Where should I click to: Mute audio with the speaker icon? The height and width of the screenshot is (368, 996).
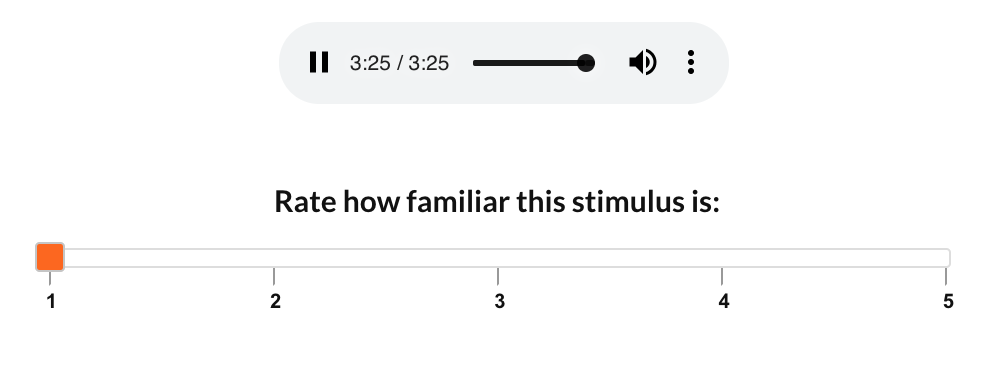[642, 63]
